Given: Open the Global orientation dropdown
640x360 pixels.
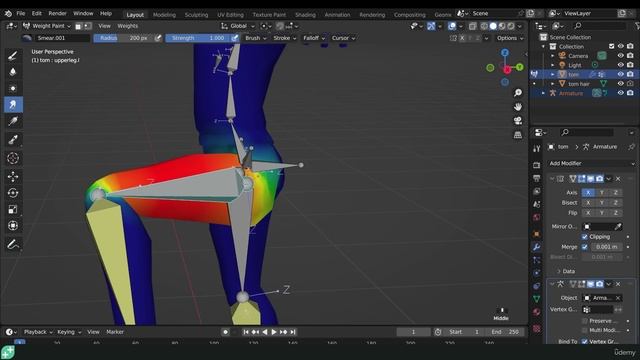Looking at the screenshot, I should coord(238,26).
